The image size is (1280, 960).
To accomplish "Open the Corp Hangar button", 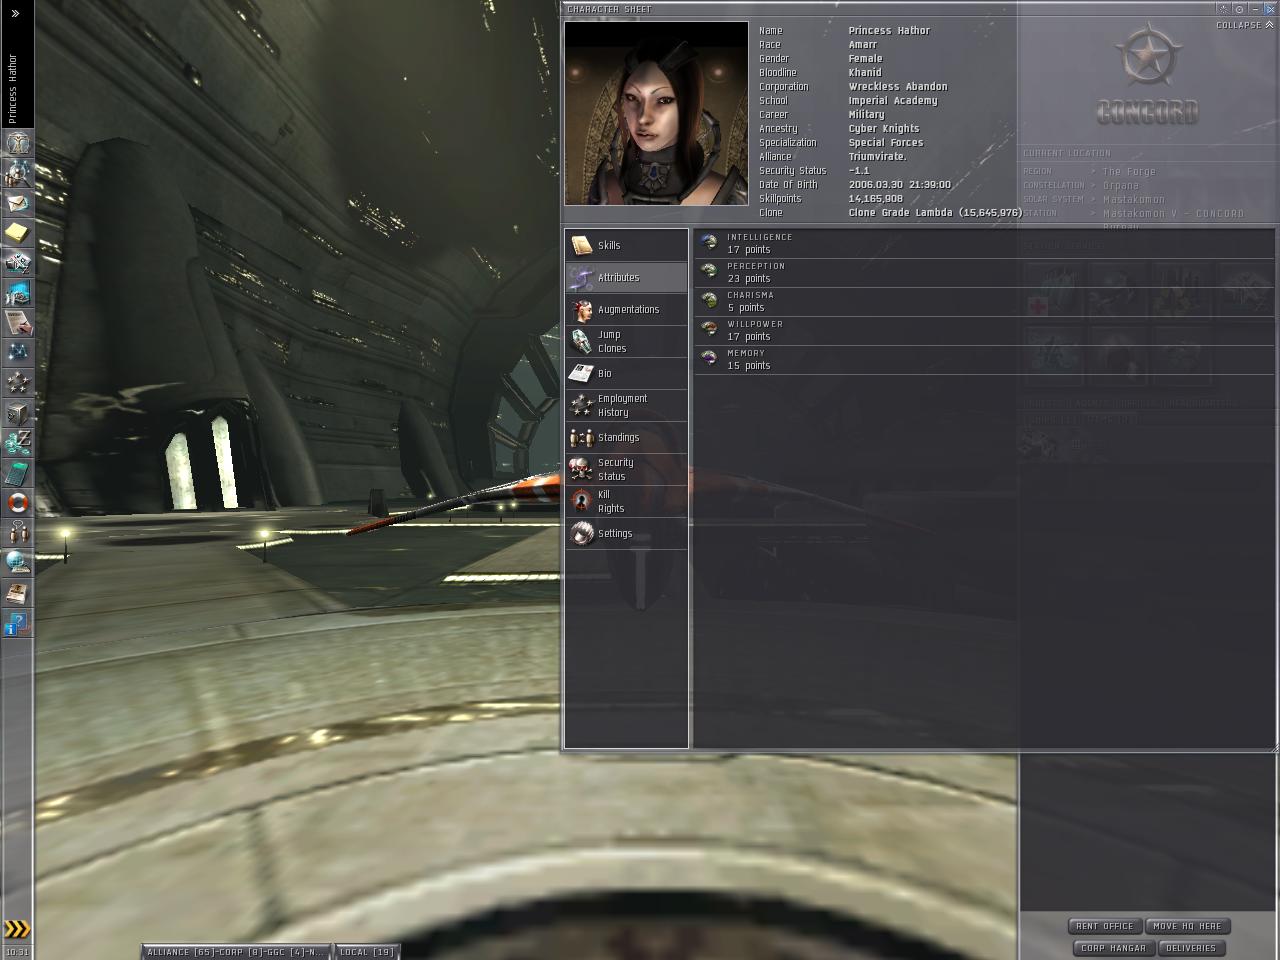I will pyautogui.click(x=1113, y=948).
